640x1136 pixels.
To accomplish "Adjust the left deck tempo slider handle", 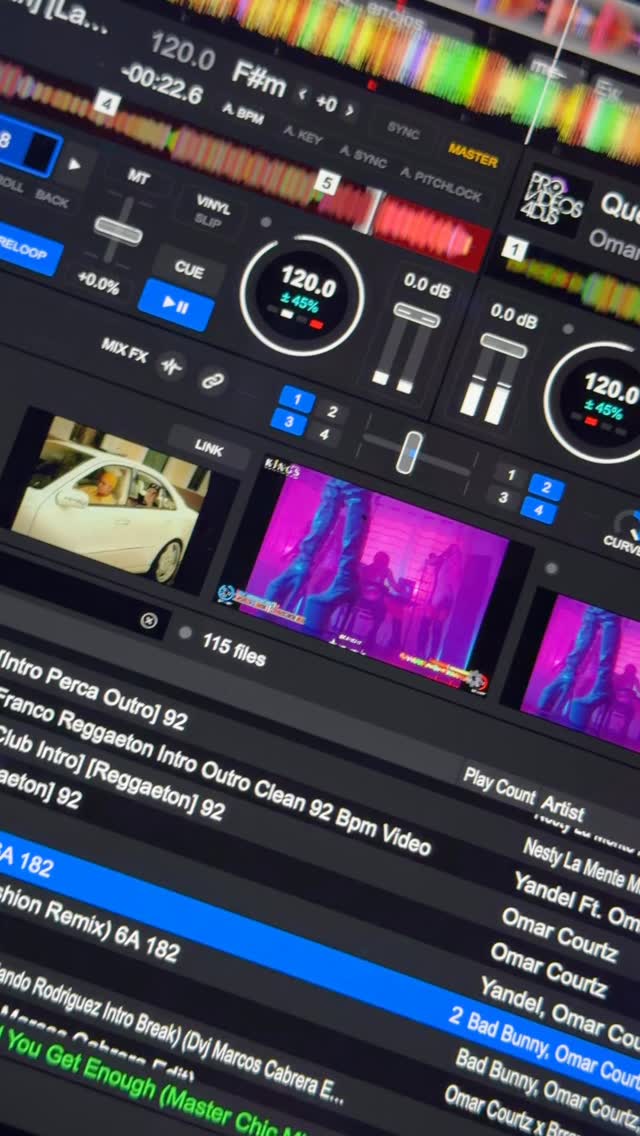I will pyautogui.click(x=118, y=230).
